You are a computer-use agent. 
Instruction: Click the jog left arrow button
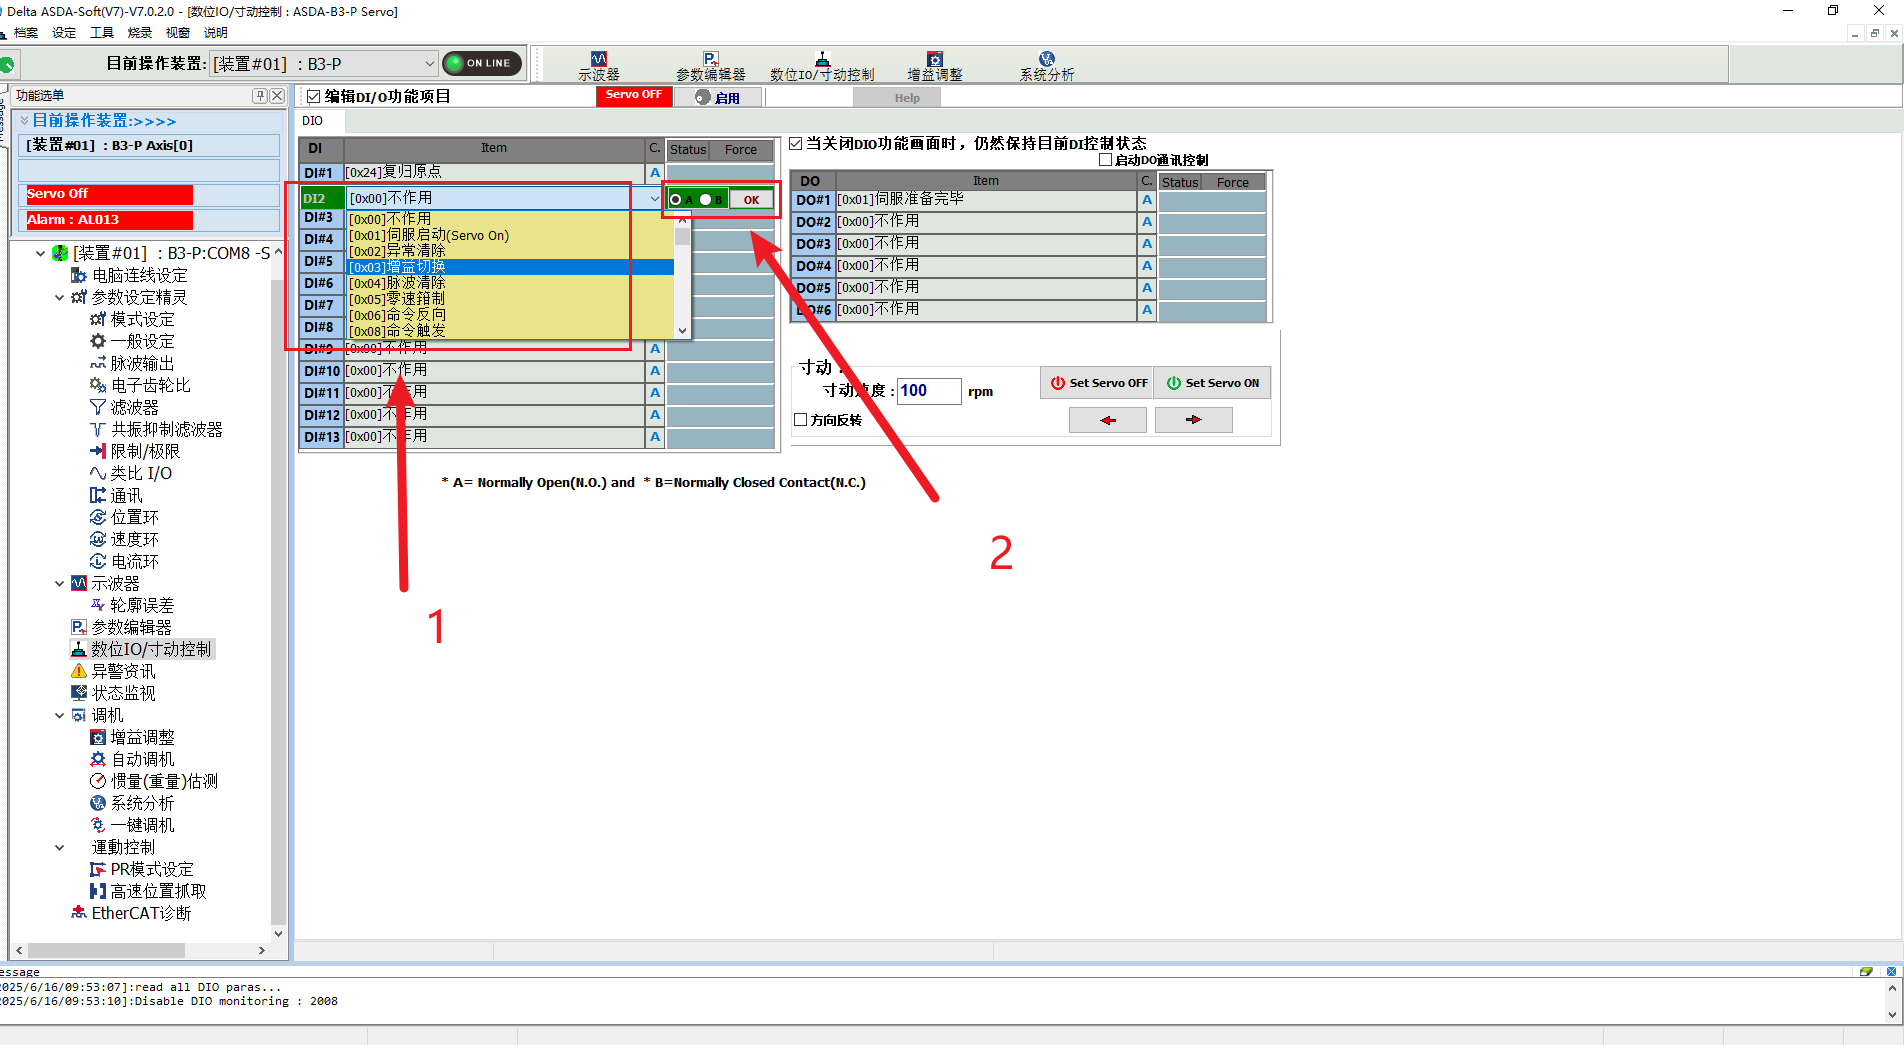[x=1107, y=421]
